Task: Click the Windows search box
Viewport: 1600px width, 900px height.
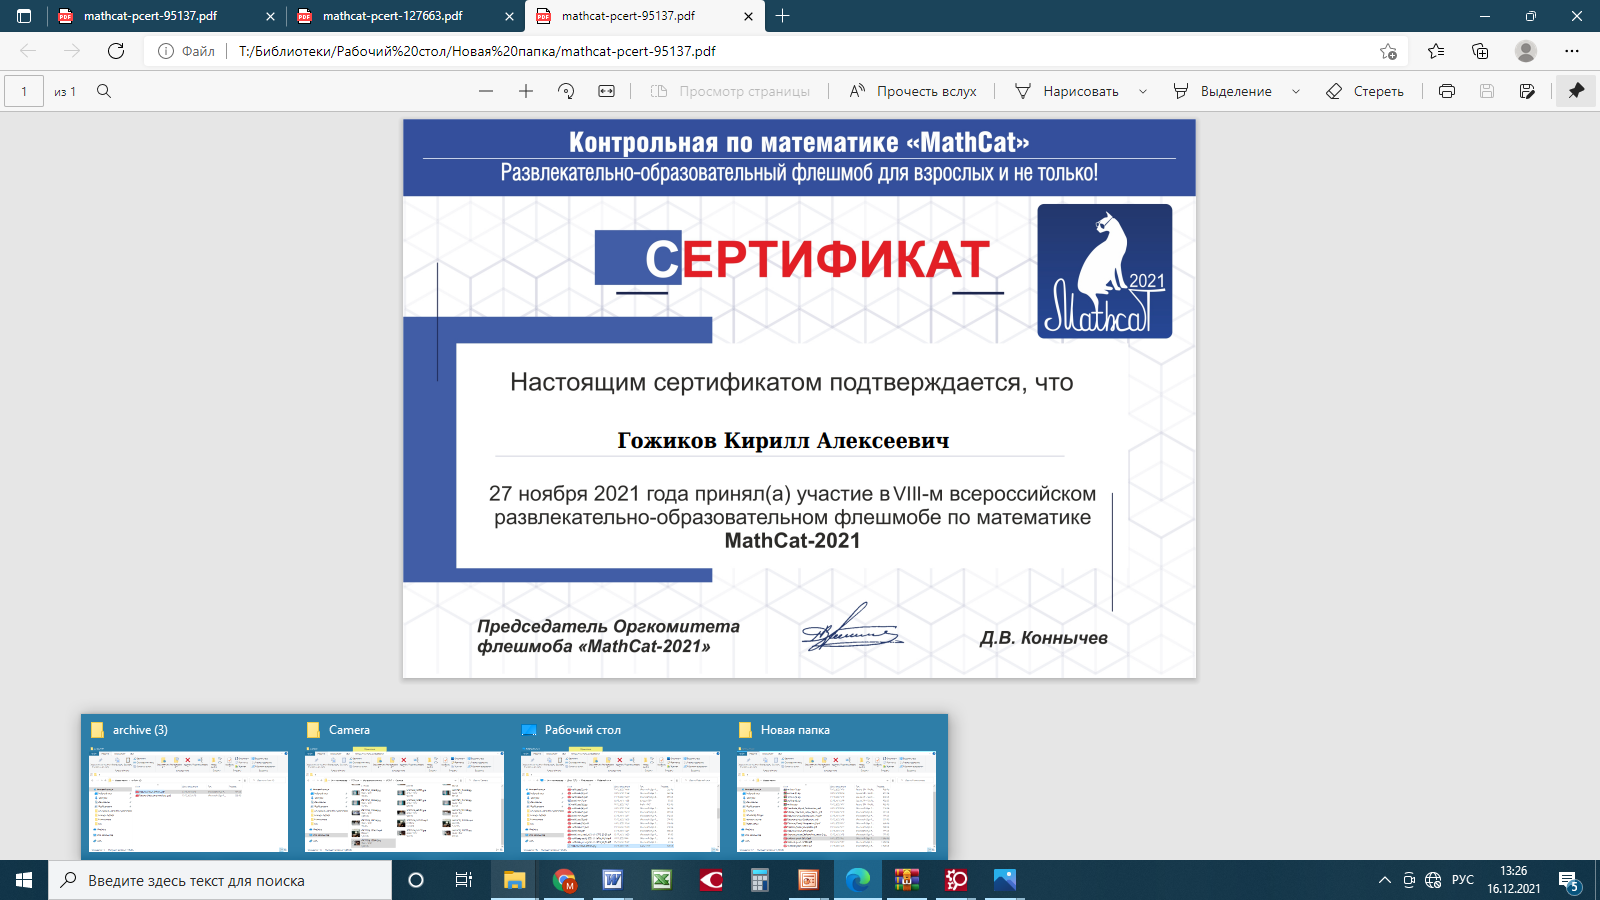Action: point(220,880)
